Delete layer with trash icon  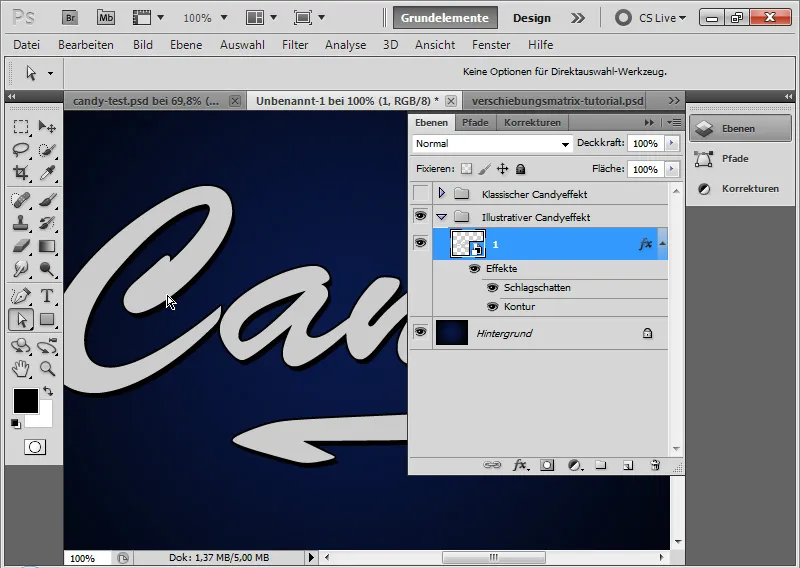point(655,465)
